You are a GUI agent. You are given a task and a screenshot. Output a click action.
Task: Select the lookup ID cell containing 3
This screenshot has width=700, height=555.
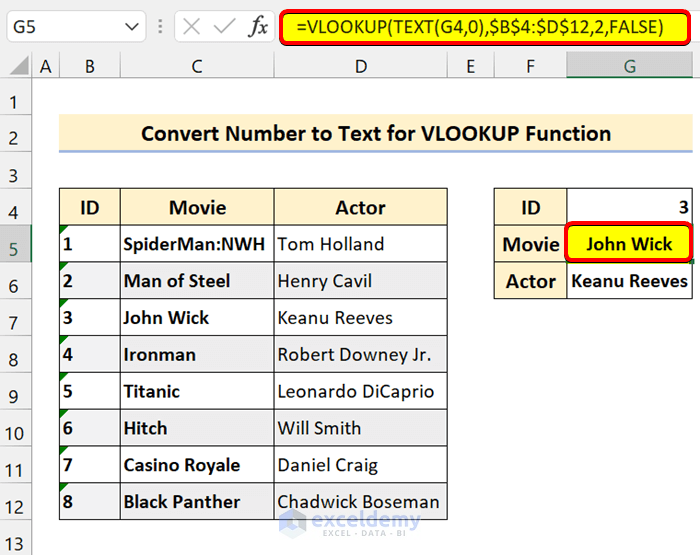629,208
